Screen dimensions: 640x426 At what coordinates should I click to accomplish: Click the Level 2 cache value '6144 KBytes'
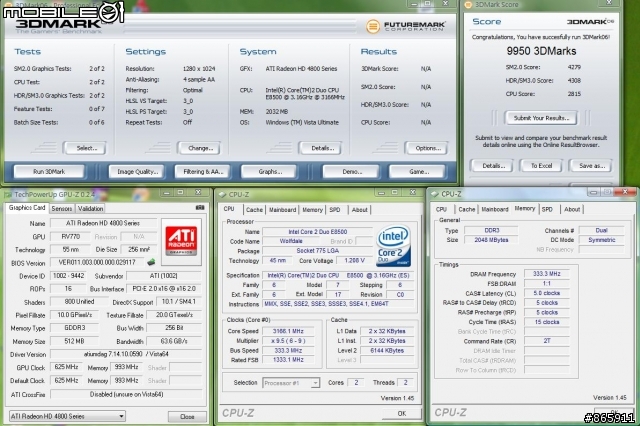387,351
